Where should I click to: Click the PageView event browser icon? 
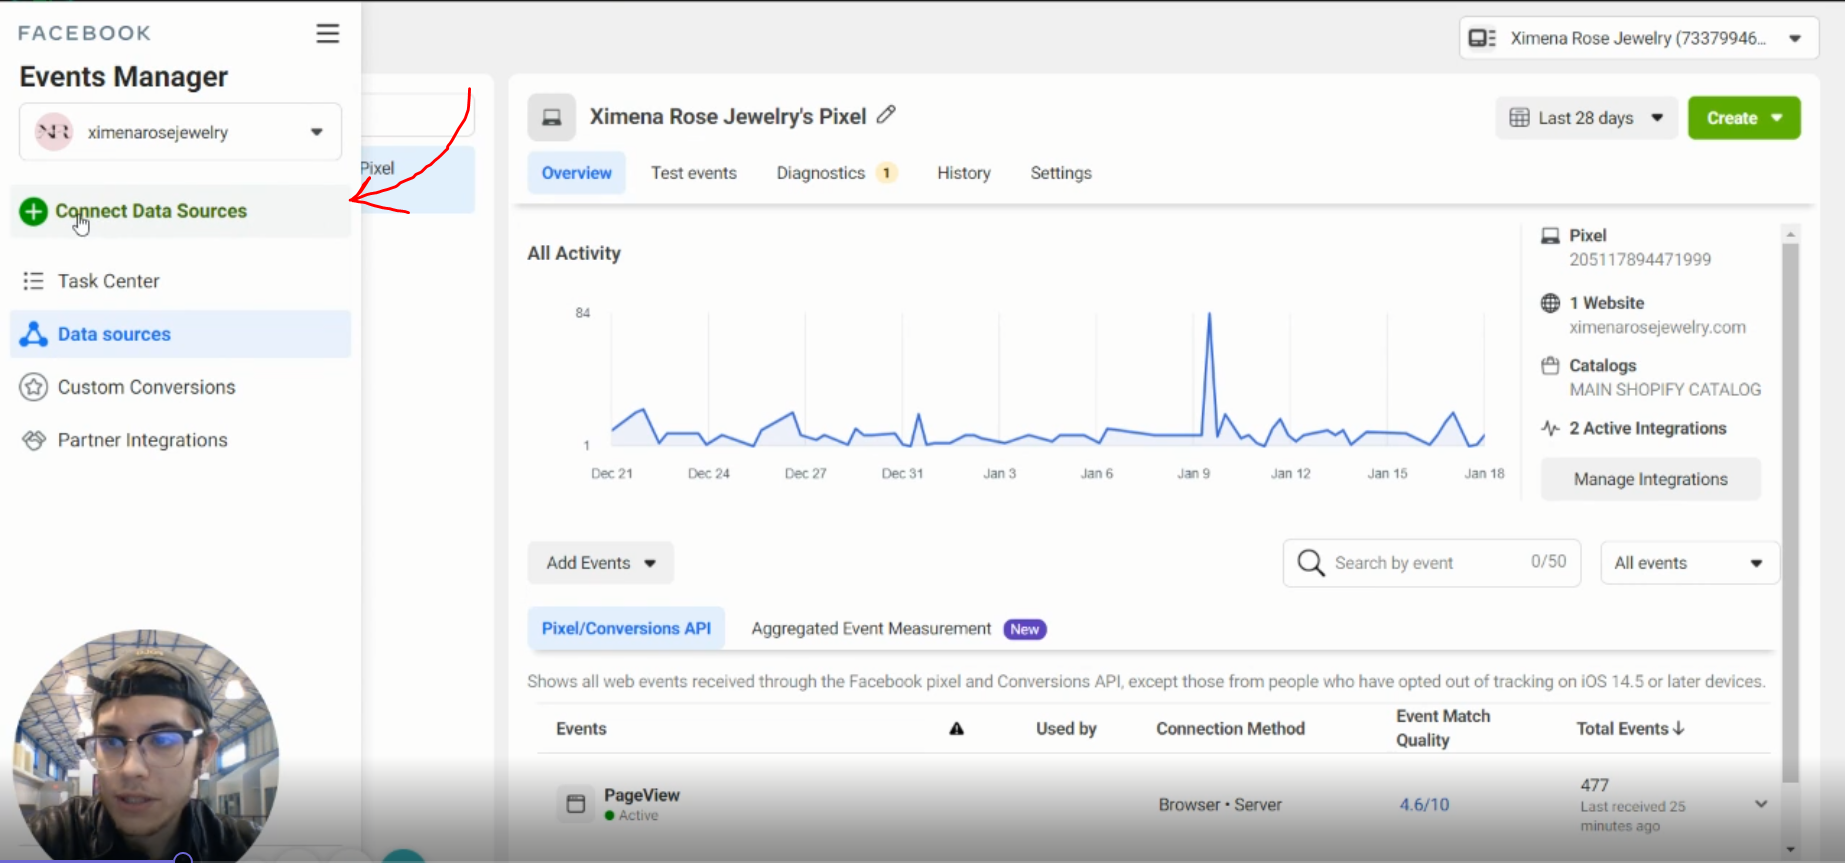pyautogui.click(x=576, y=804)
